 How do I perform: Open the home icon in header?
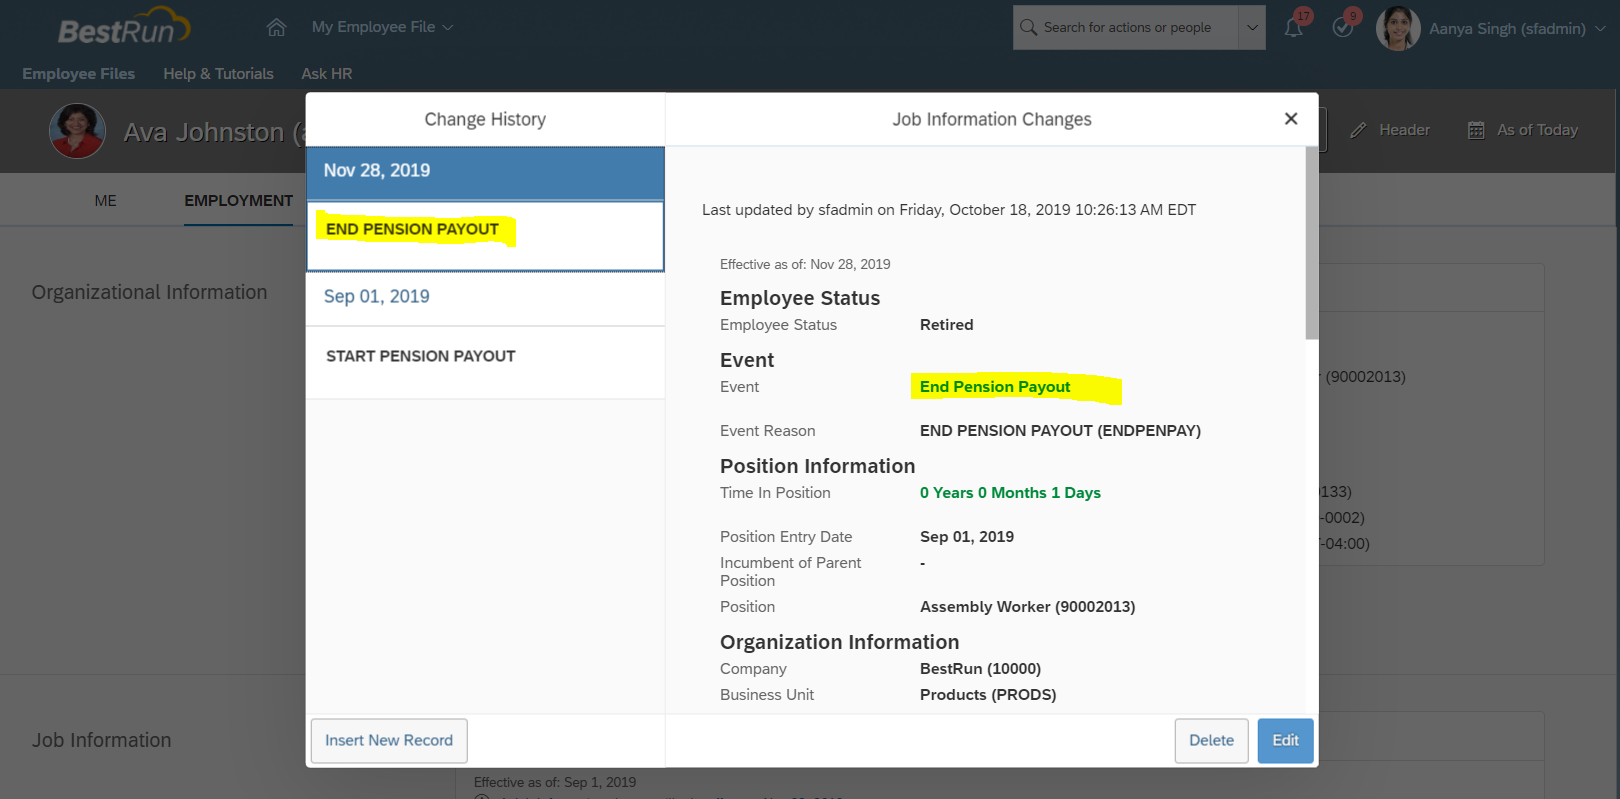pyautogui.click(x=277, y=28)
